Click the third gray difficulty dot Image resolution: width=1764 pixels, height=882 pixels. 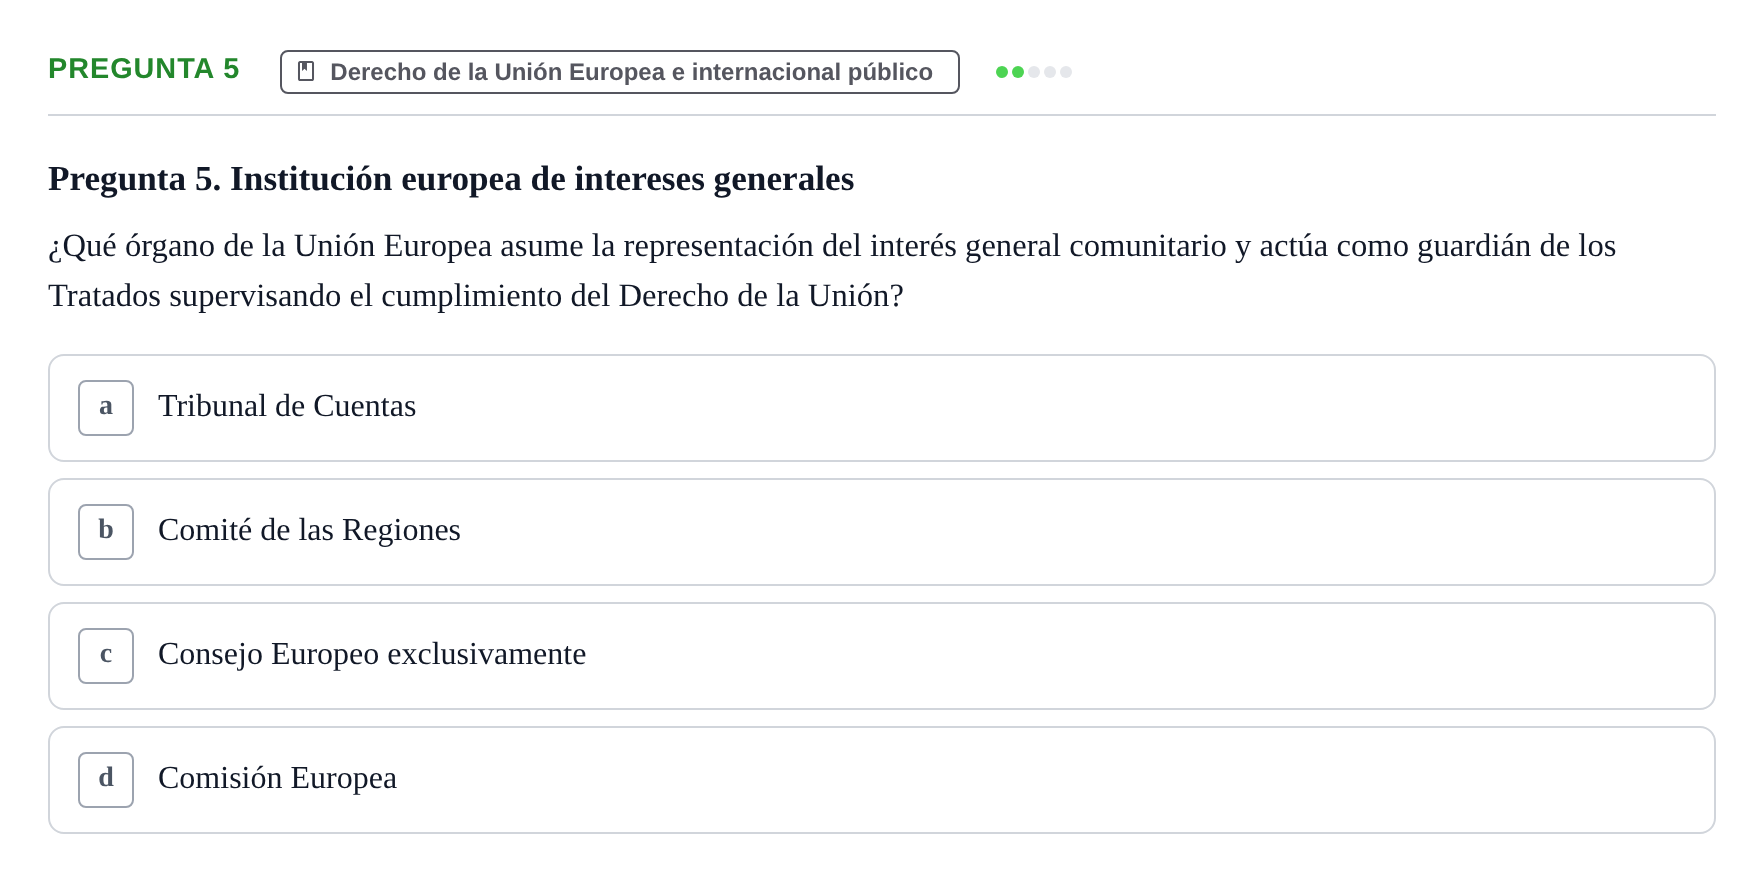pos(1034,72)
